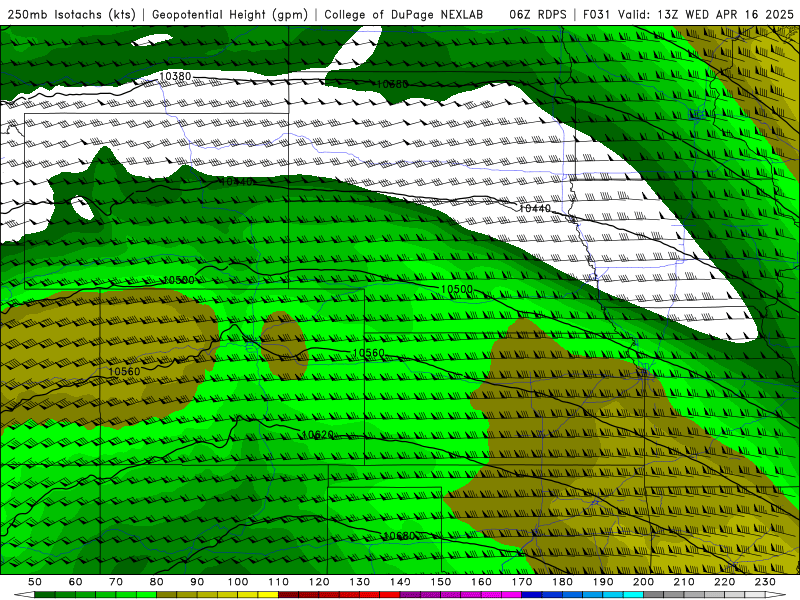800x600 pixels.
Task: Click the 150 value on the color scale
Action: click(x=441, y=582)
